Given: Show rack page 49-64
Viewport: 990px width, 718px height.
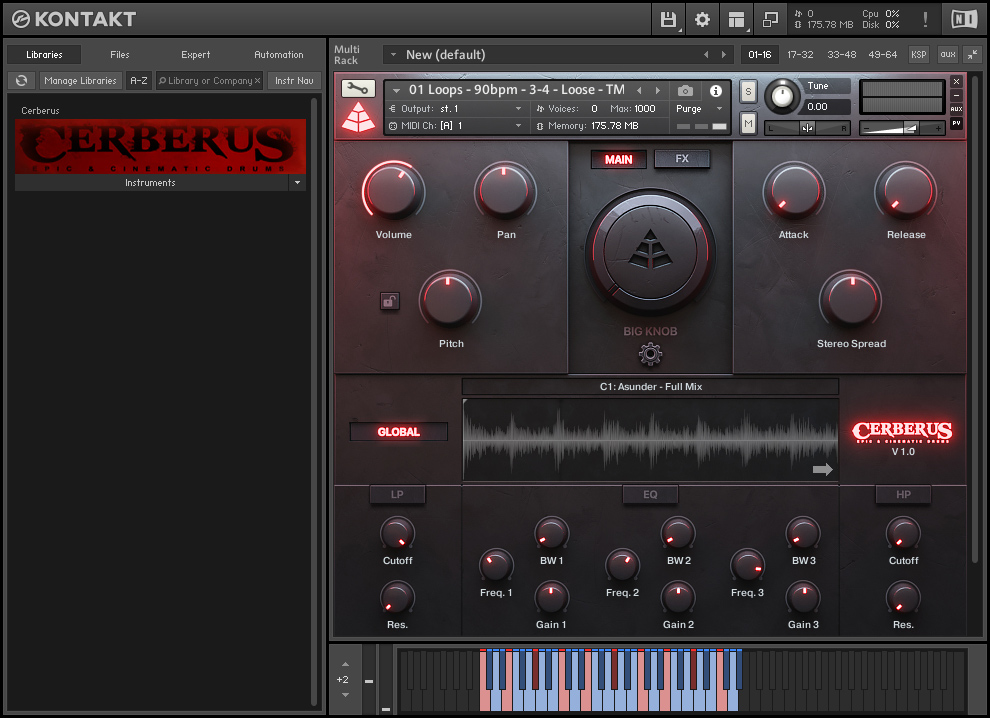Looking at the screenshot, I should (x=883, y=55).
